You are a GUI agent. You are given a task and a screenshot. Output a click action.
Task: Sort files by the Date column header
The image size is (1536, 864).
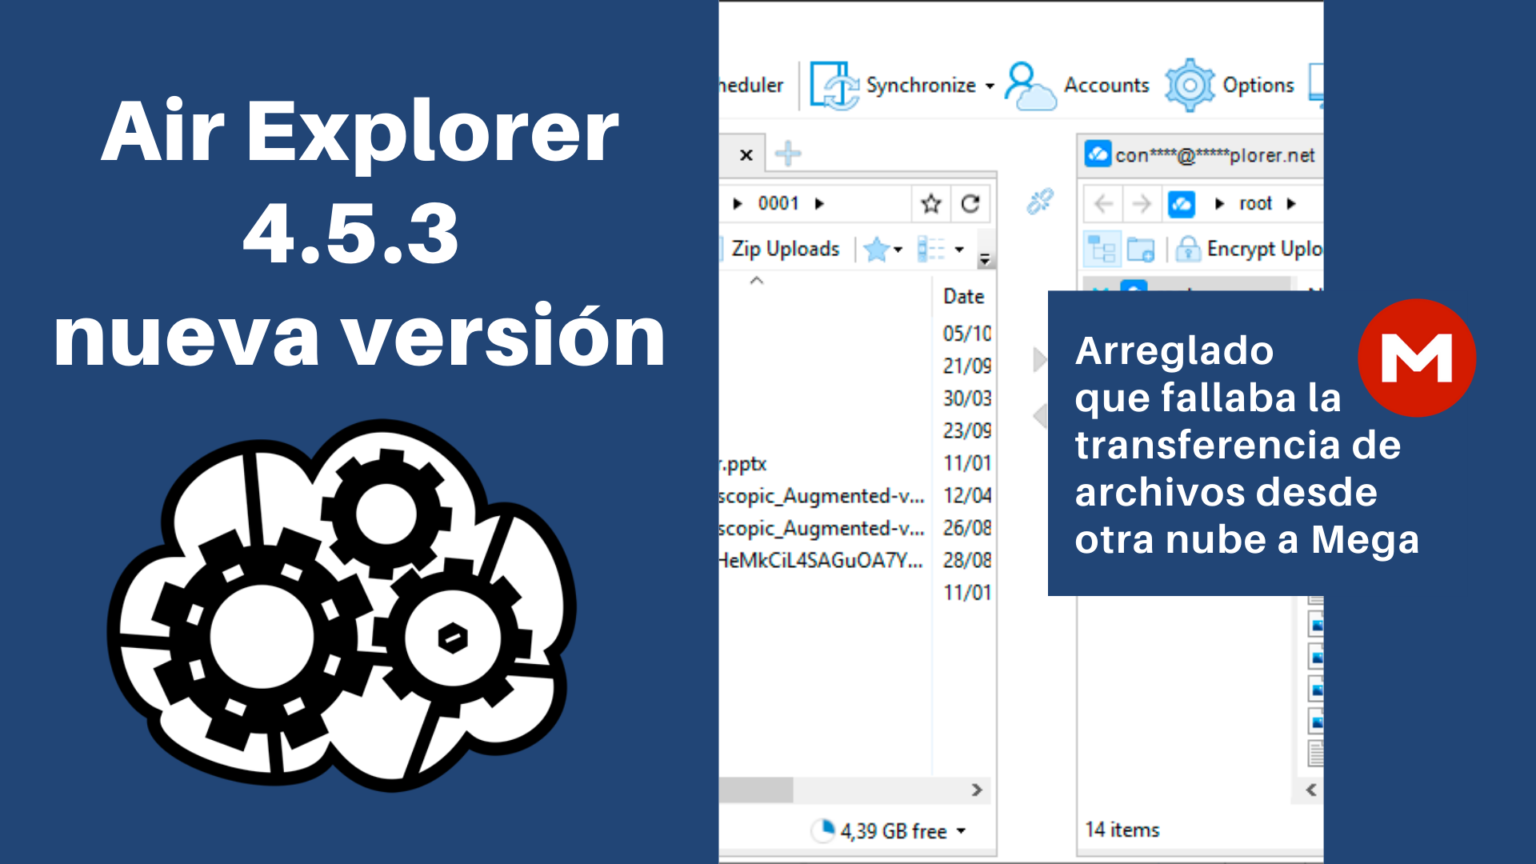963,295
